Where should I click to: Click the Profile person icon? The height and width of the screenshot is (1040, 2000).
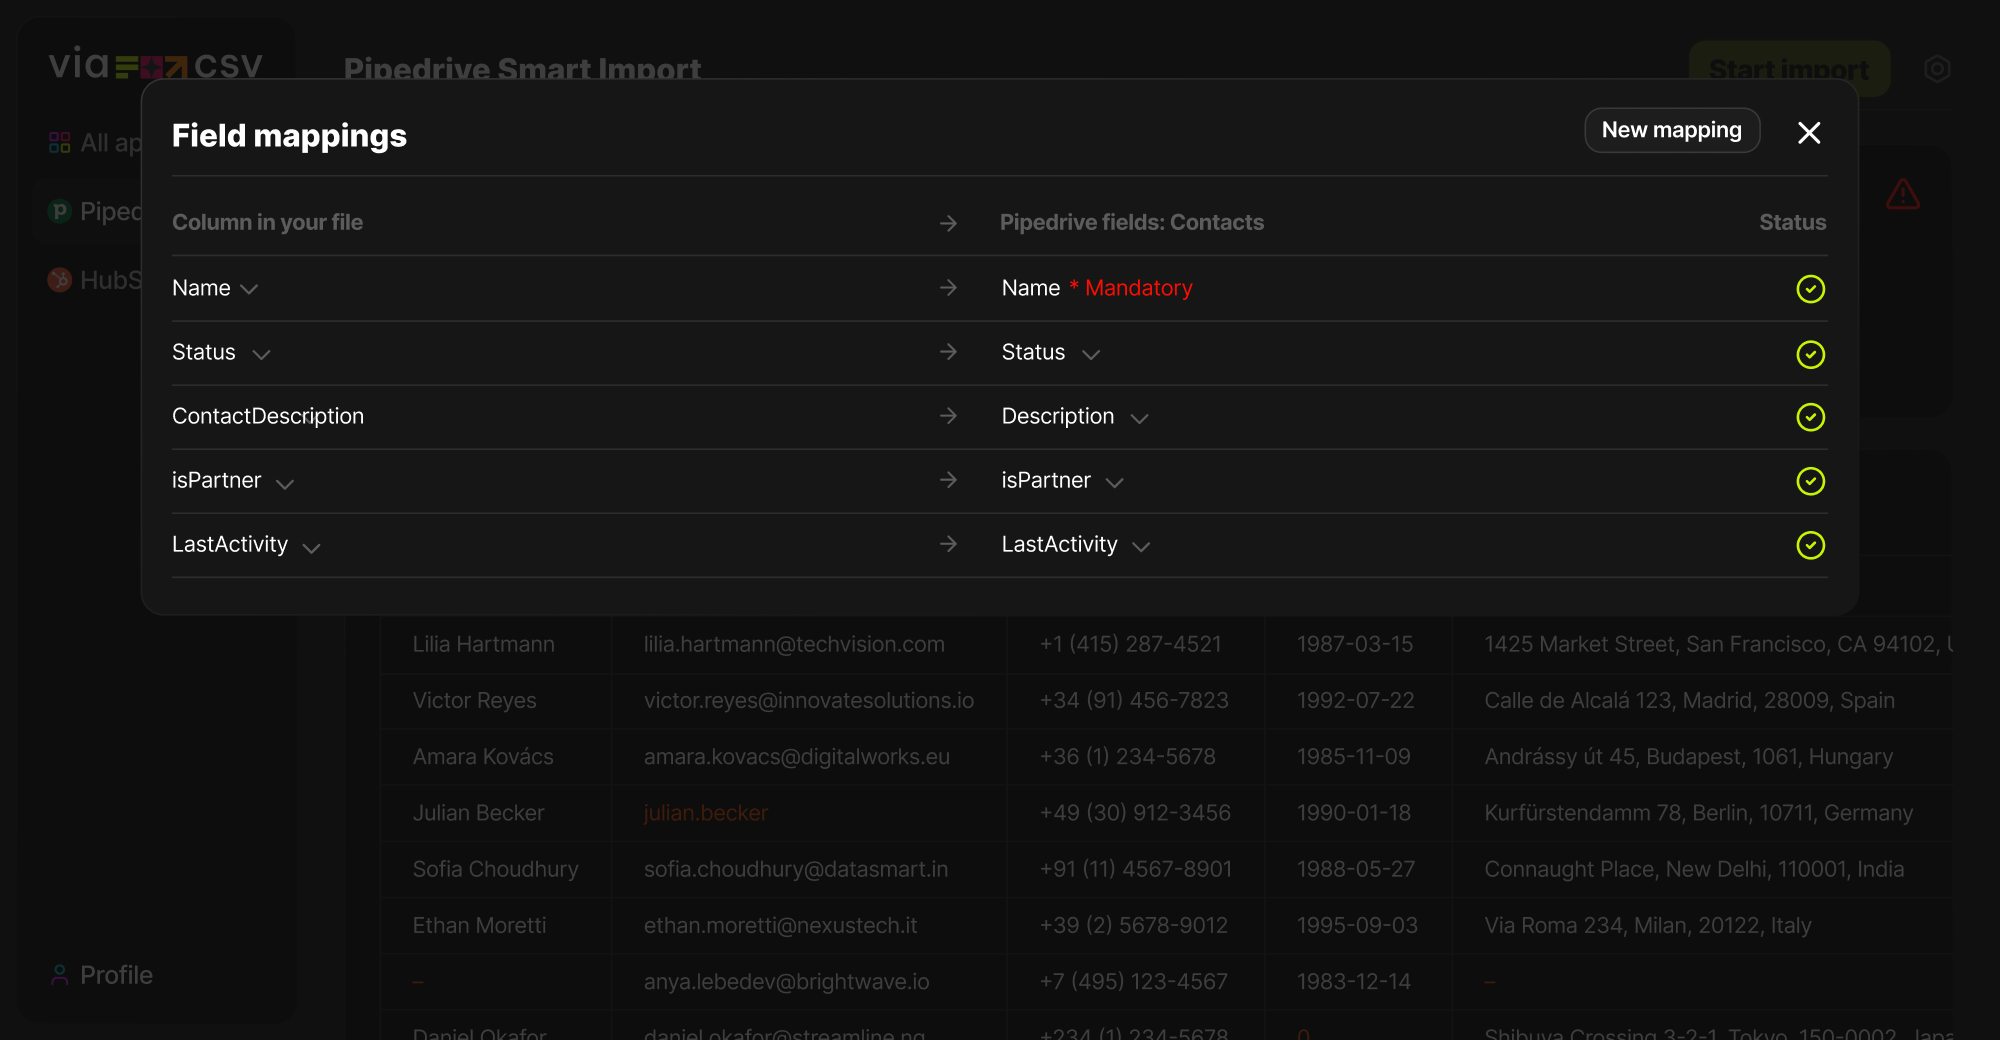[x=60, y=975]
